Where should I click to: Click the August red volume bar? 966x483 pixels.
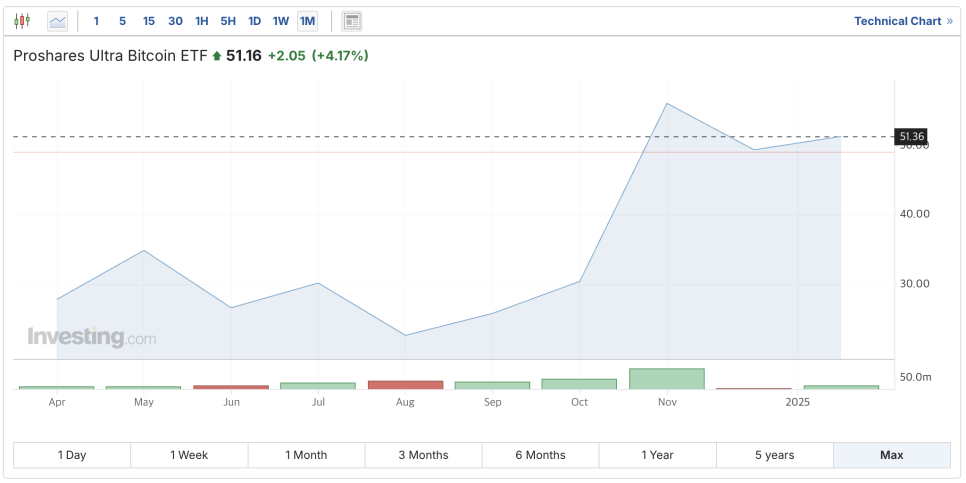(x=405, y=384)
